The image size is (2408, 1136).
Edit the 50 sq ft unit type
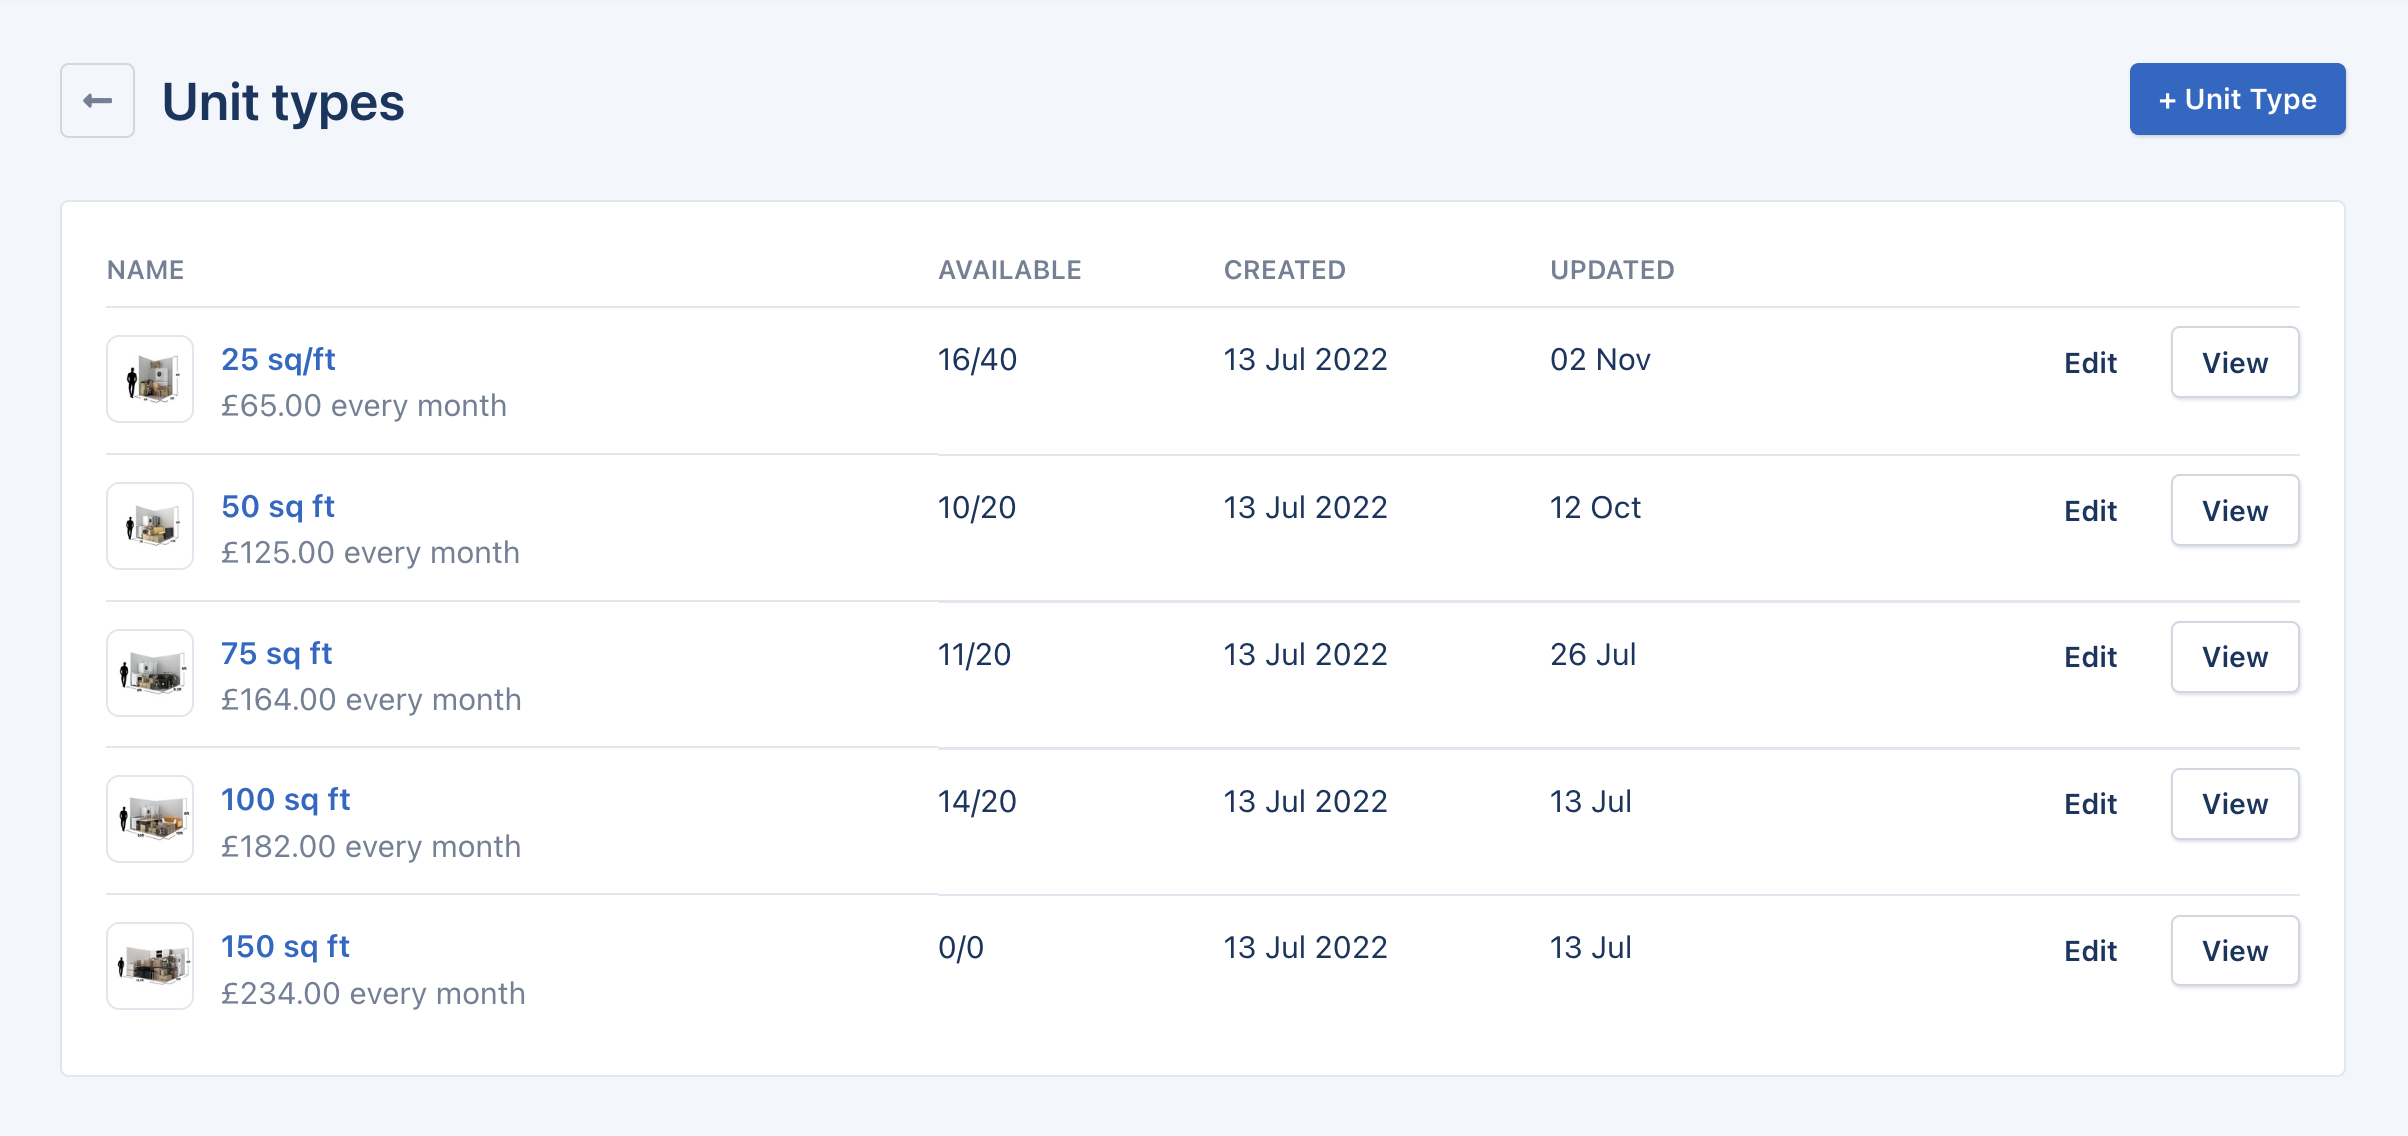(2090, 510)
